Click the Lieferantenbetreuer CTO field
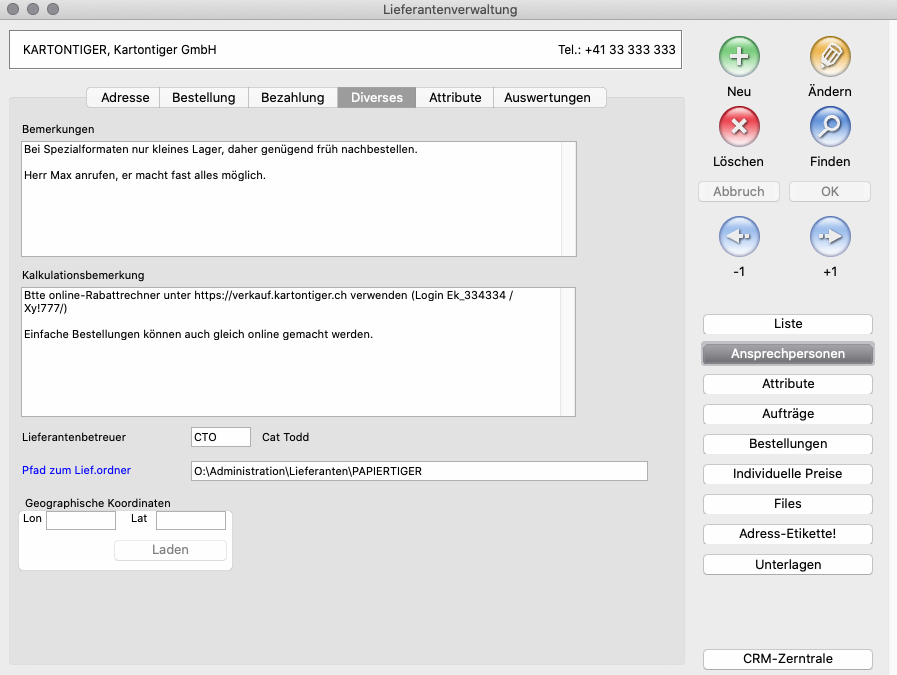This screenshot has height=675, width=897. coord(220,437)
